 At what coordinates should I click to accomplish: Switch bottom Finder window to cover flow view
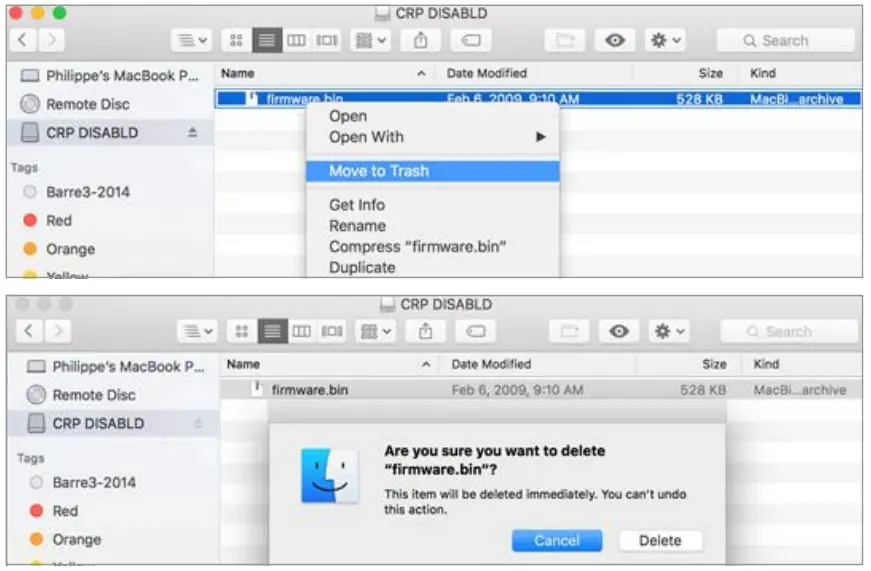tap(332, 331)
